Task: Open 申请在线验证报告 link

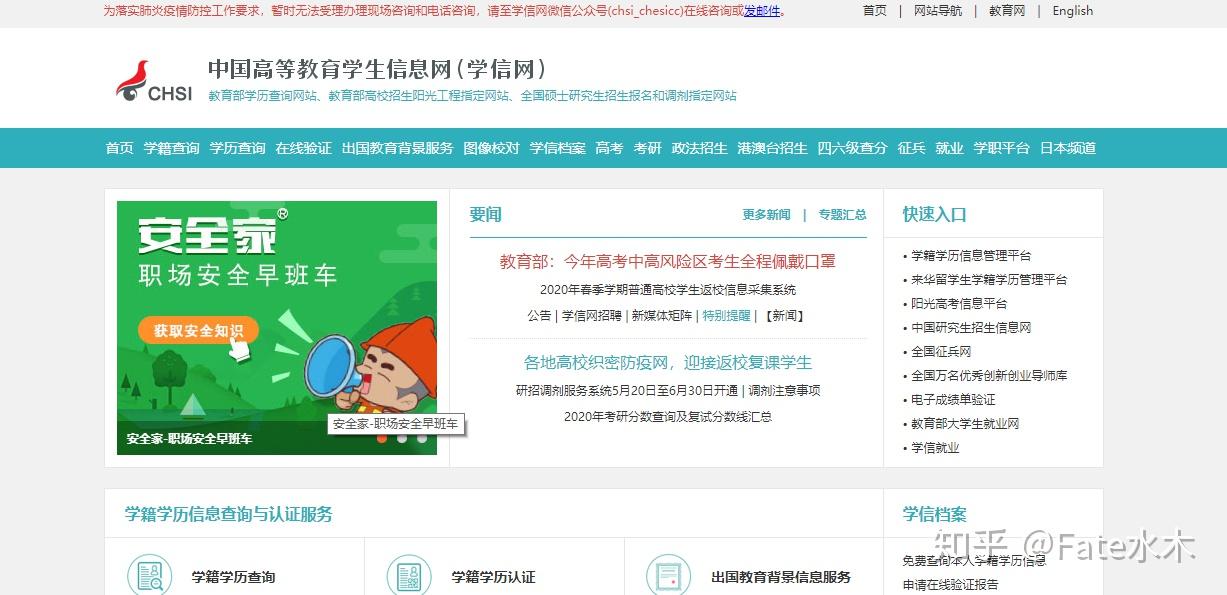Action: click(x=950, y=585)
